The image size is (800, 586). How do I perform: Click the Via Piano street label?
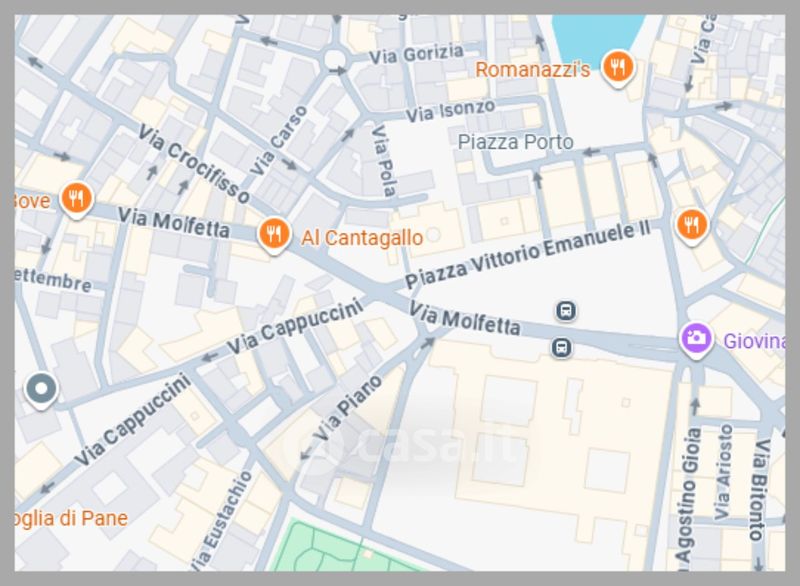(x=347, y=408)
